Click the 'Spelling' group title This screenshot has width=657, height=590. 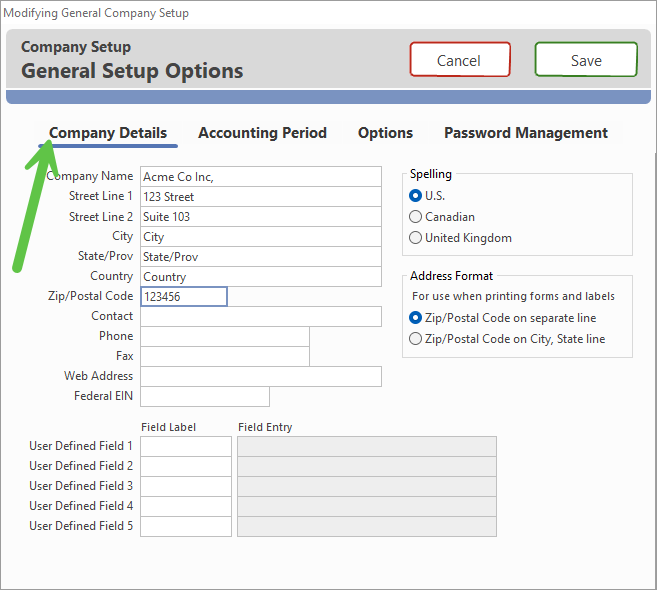coord(431,174)
